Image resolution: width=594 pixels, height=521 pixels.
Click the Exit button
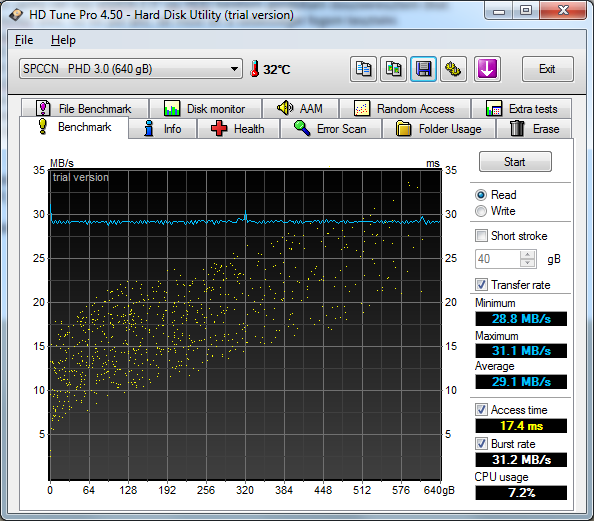click(x=547, y=69)
